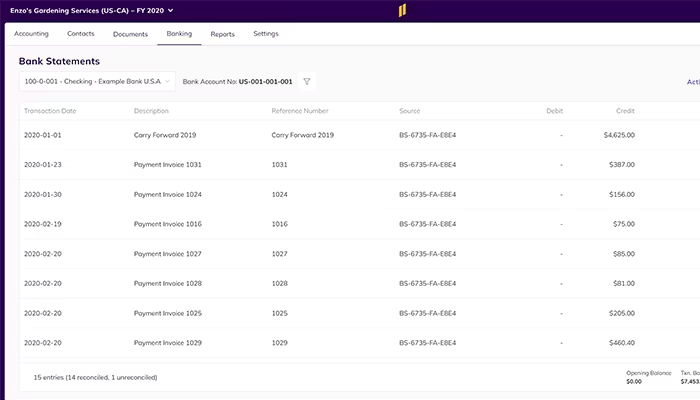Click the $81.00 credit value
The height and width of the screenshot is (400, 700).
point(624,283)
